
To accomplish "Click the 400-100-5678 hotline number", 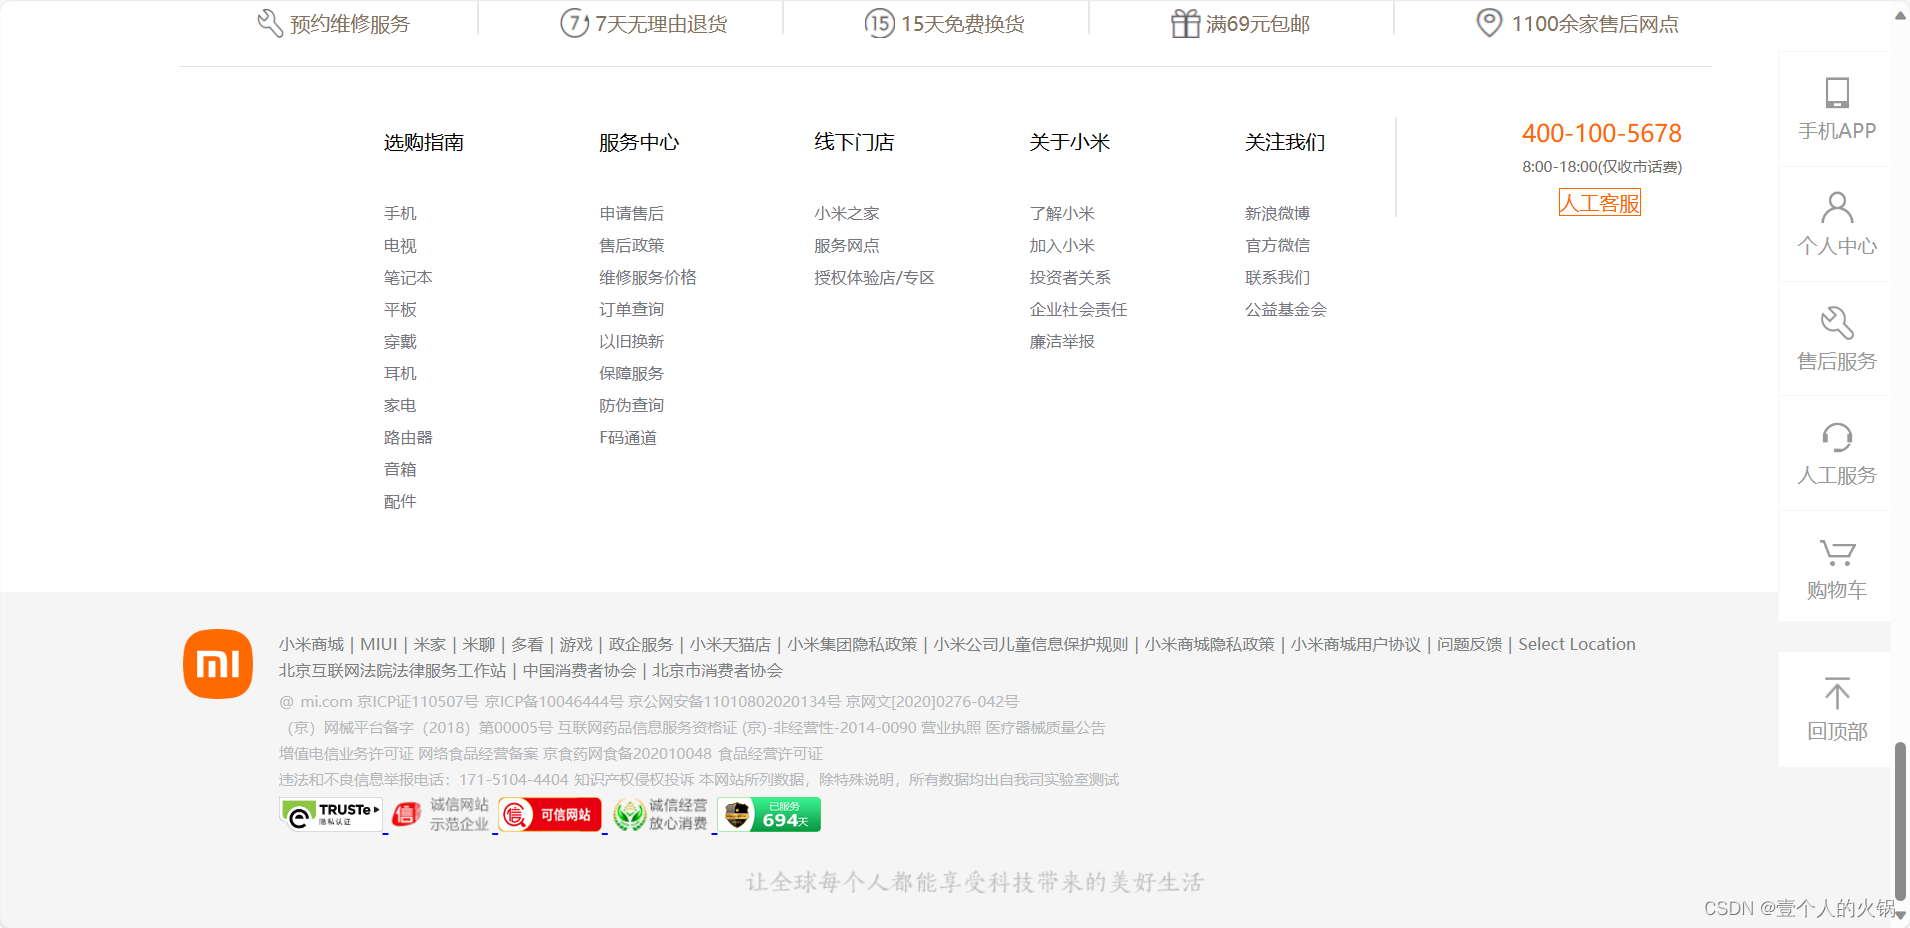I will (1601, 133).
